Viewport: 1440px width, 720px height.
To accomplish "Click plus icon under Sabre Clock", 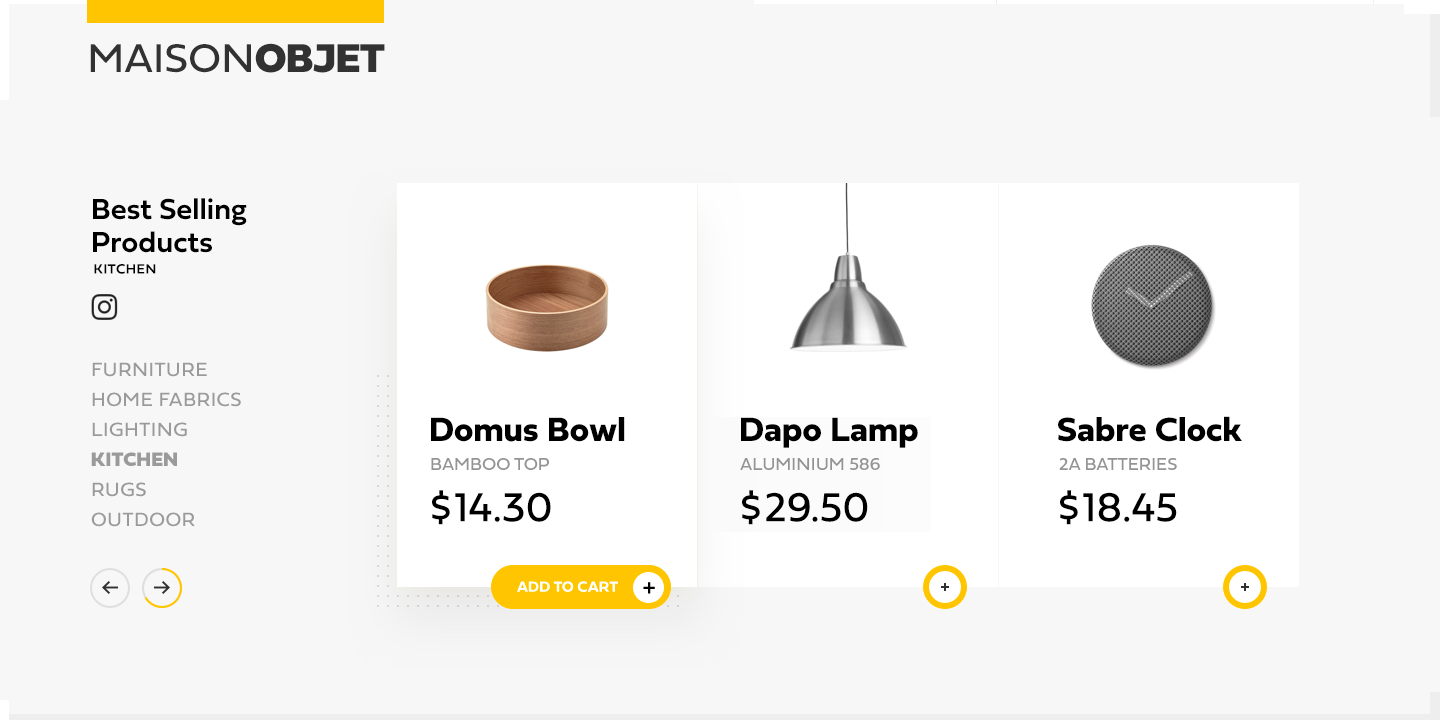I will tap(1245, 587).
